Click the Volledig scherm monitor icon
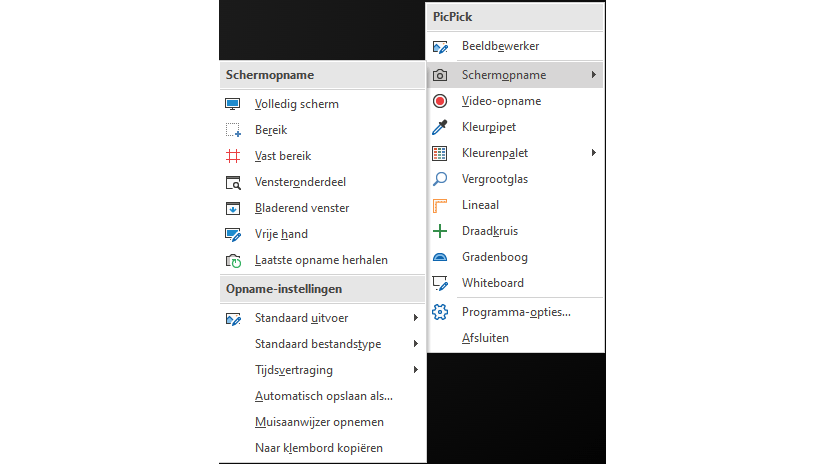This screenshot has width=825, height=464. click(233, 104)
